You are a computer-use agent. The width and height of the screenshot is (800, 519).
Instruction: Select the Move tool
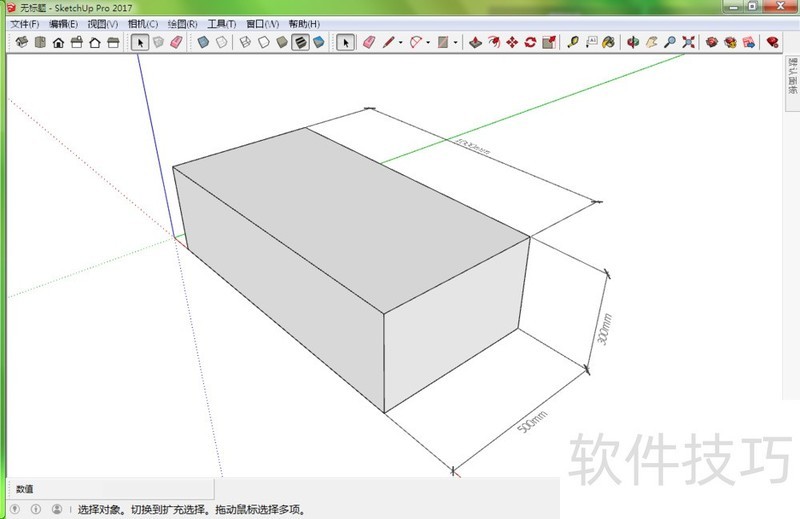point(512,42)
